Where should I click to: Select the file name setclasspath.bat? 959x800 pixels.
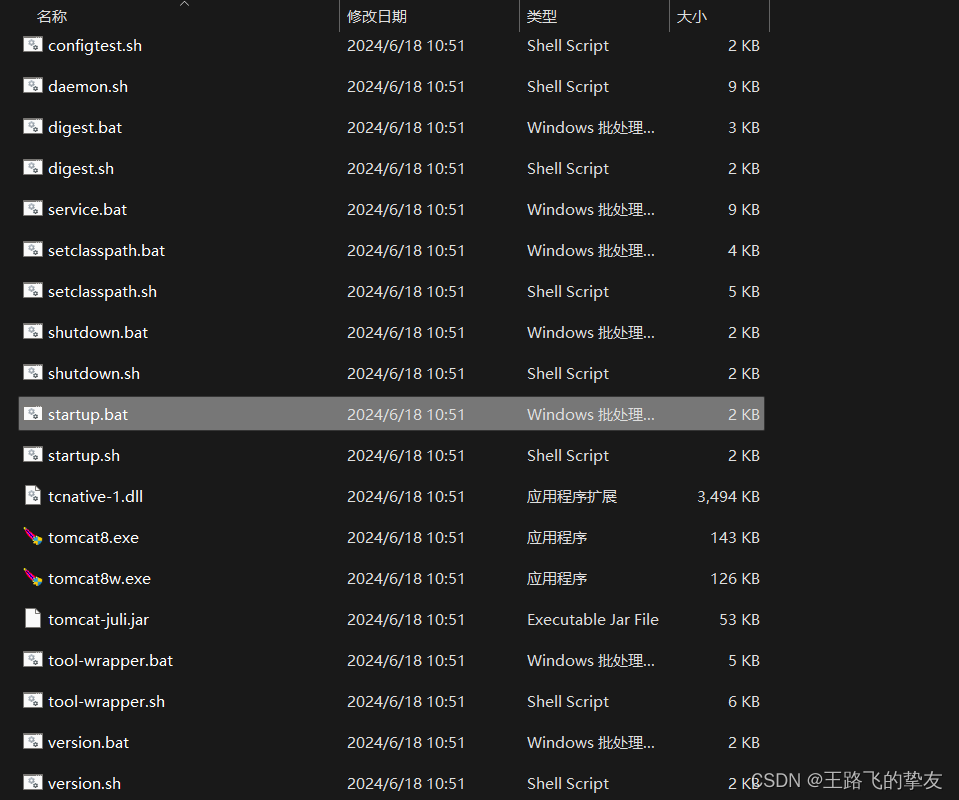coord(106,251)
